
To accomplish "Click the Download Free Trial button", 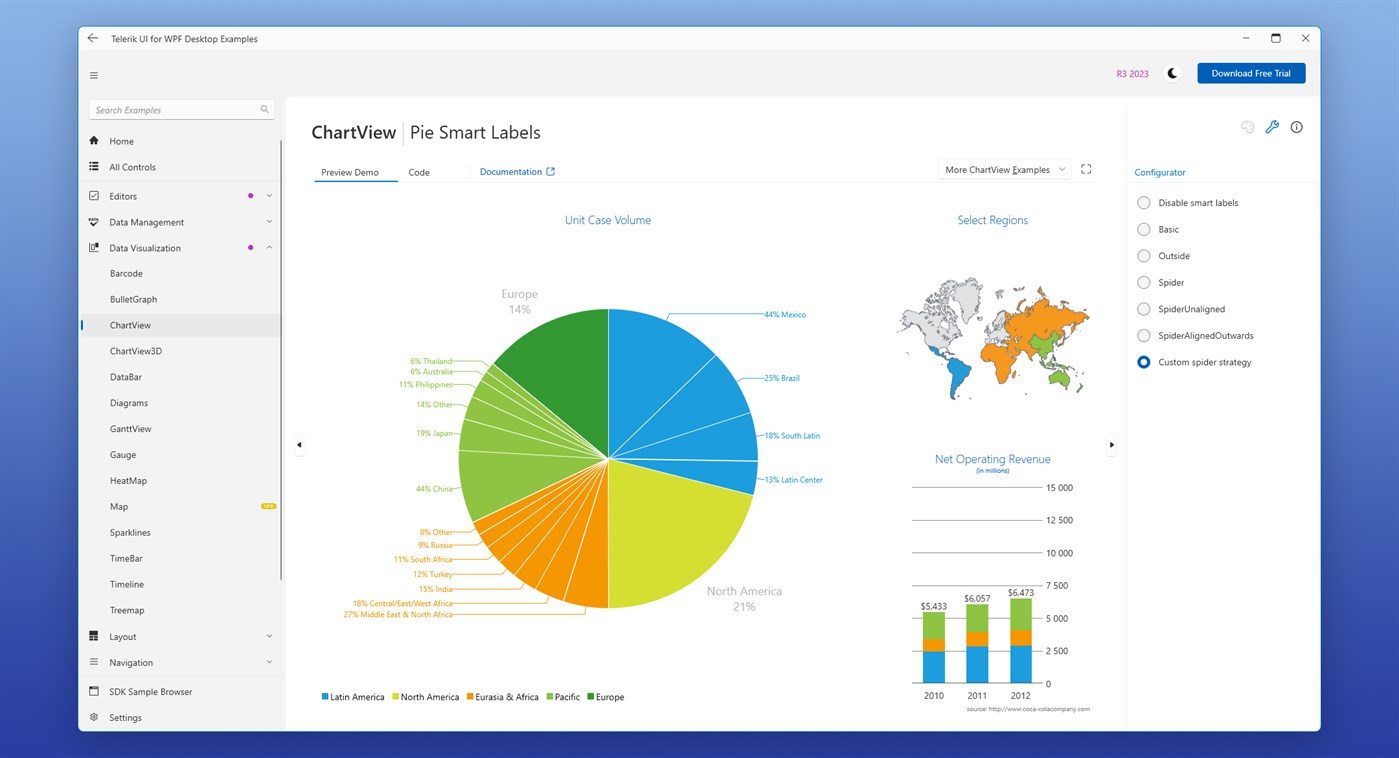I will coord(1251,72).
